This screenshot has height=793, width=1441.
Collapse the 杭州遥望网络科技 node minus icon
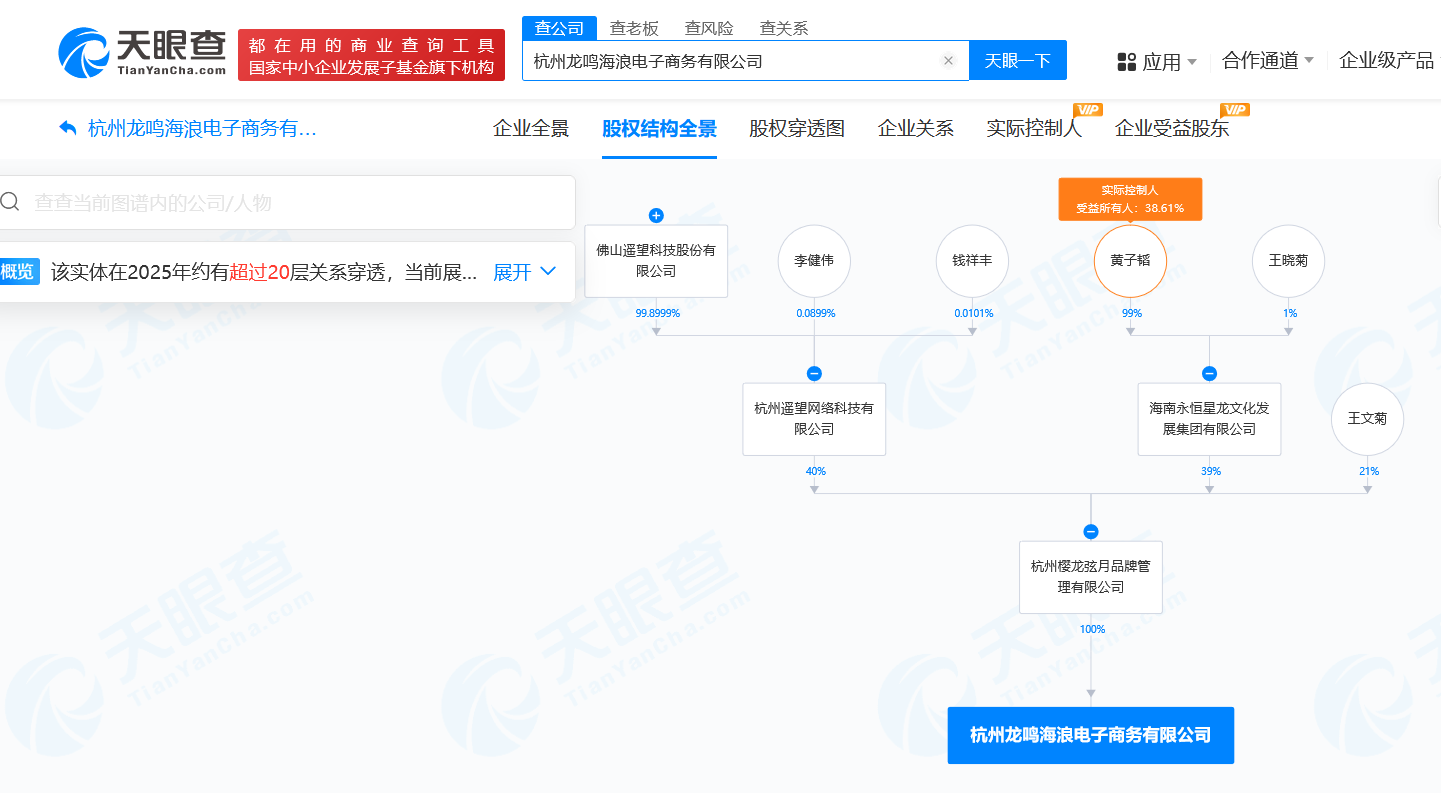[814, 374]
